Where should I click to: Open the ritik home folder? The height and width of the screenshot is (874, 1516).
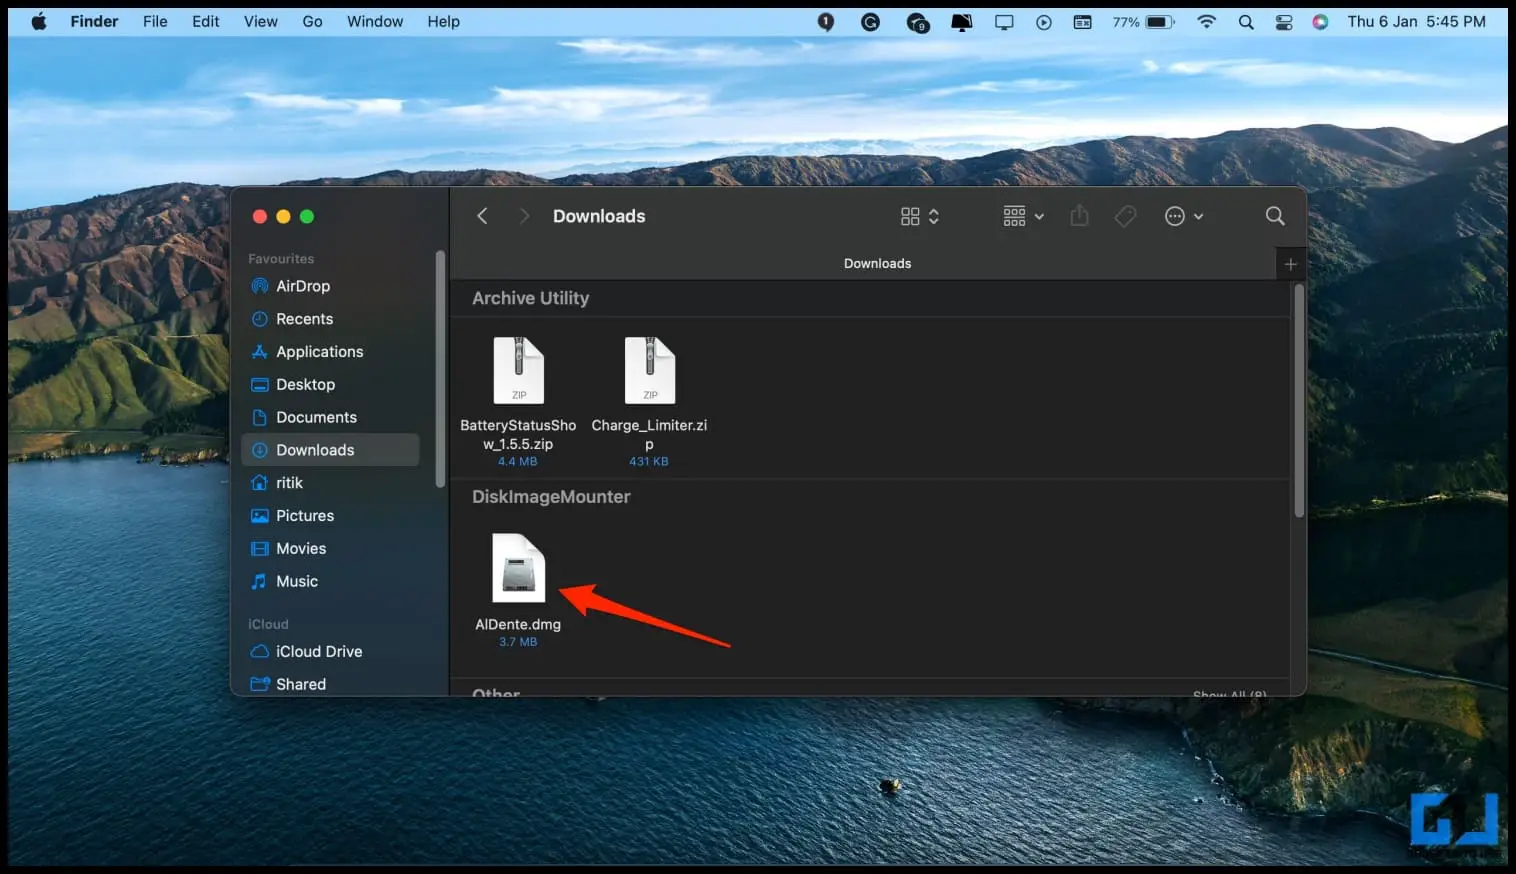pos(331,483)
